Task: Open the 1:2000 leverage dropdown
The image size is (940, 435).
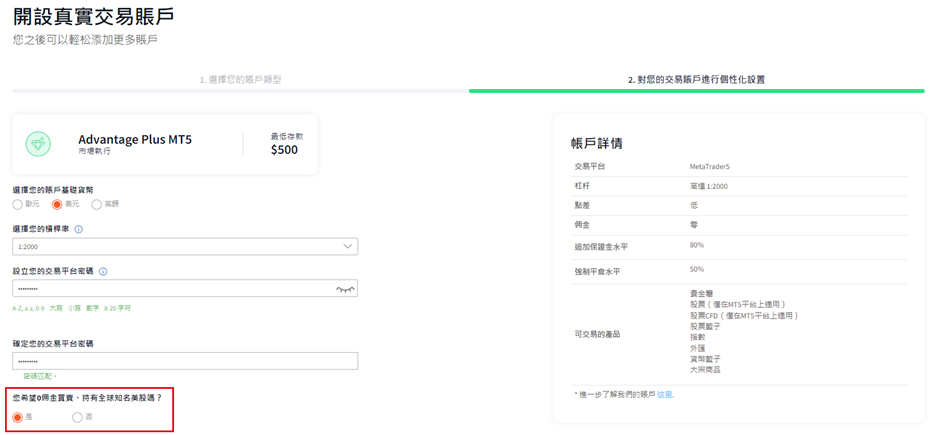Action: 185,246
